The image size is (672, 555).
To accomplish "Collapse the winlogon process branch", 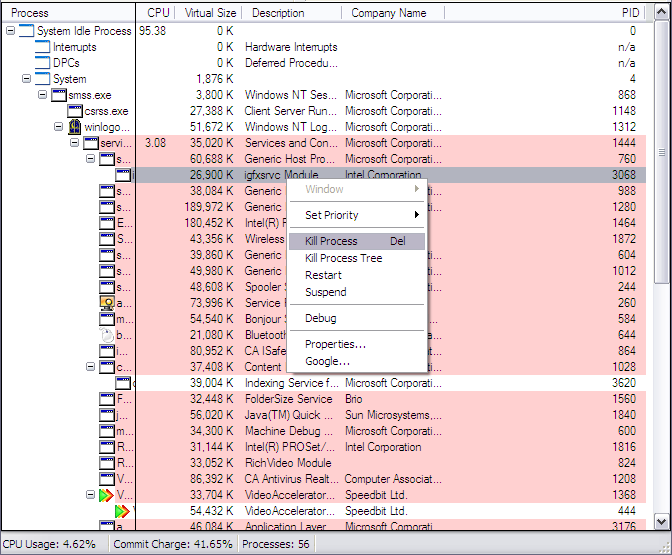I will point(59,127).
